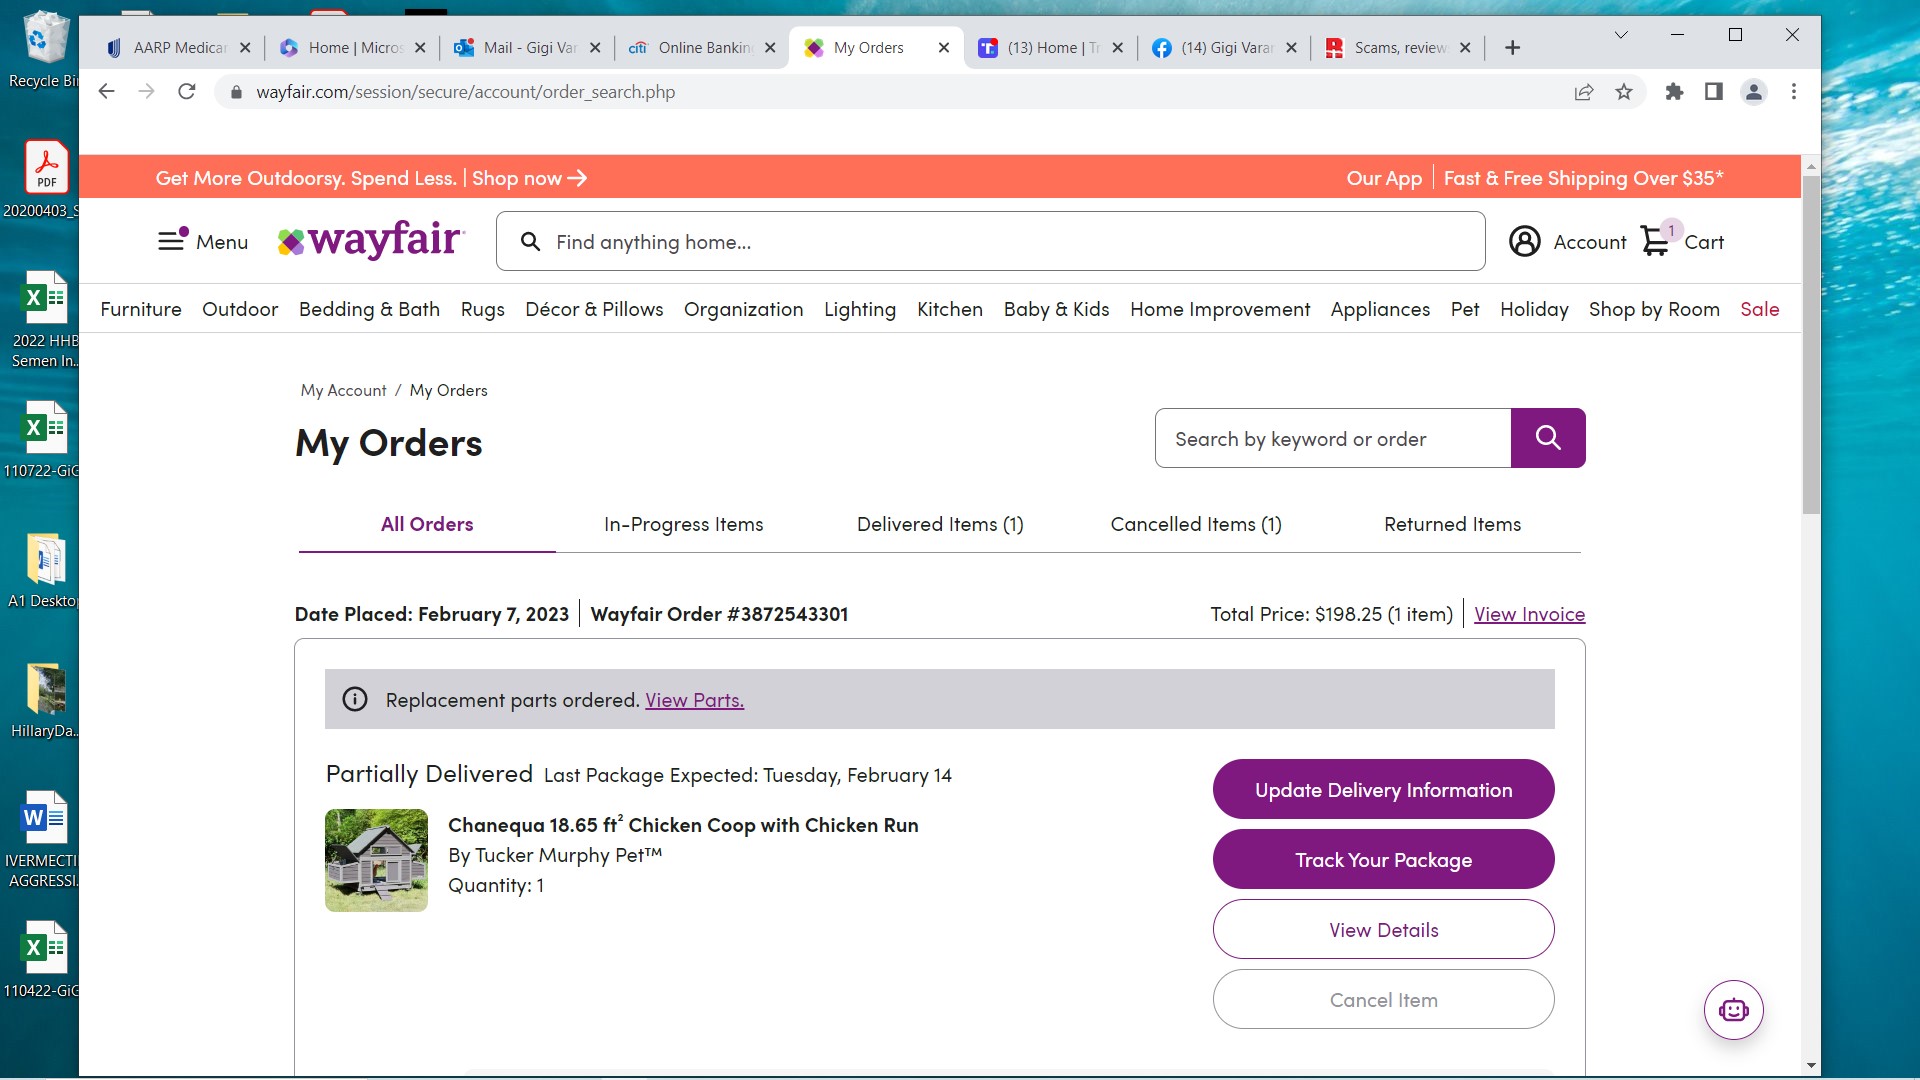Switch to the Home | Microsoft tab
This screenshot has height=1080, width=1920.
[x=354, y=47]
